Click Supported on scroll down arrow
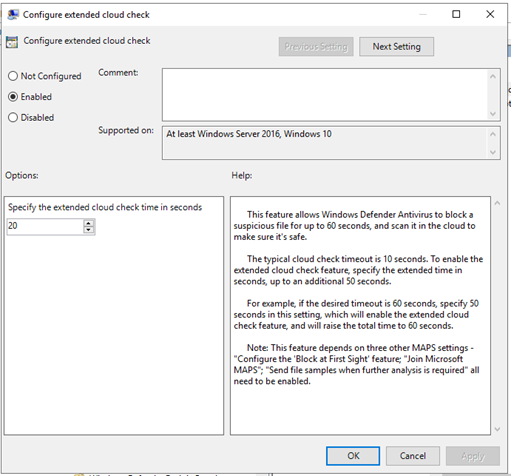511x476 pixels. click(493, 152)
